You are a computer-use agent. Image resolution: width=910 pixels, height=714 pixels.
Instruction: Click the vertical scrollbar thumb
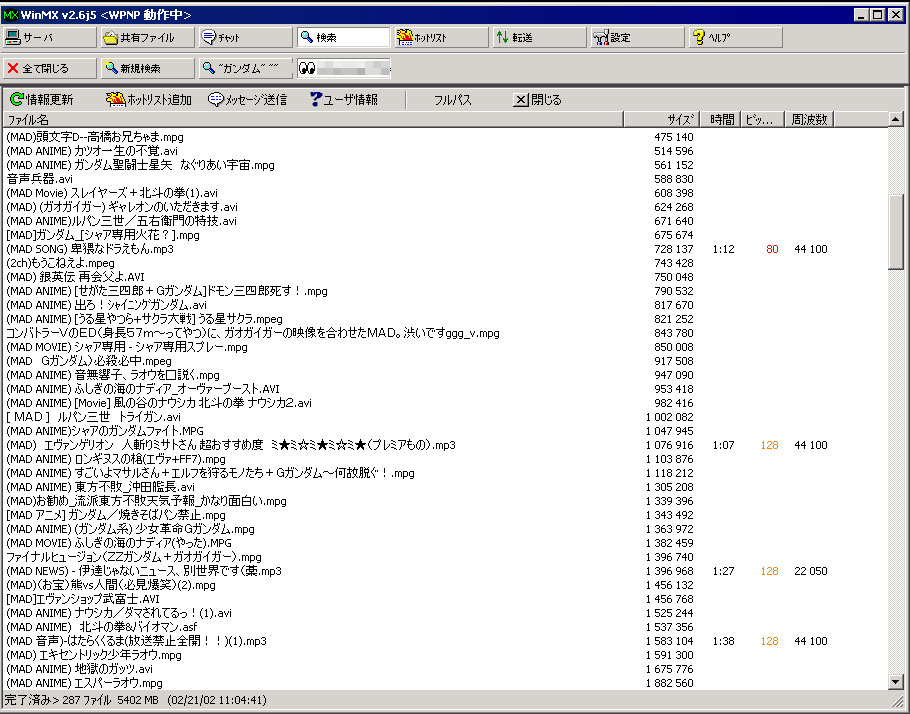point(895,232)
